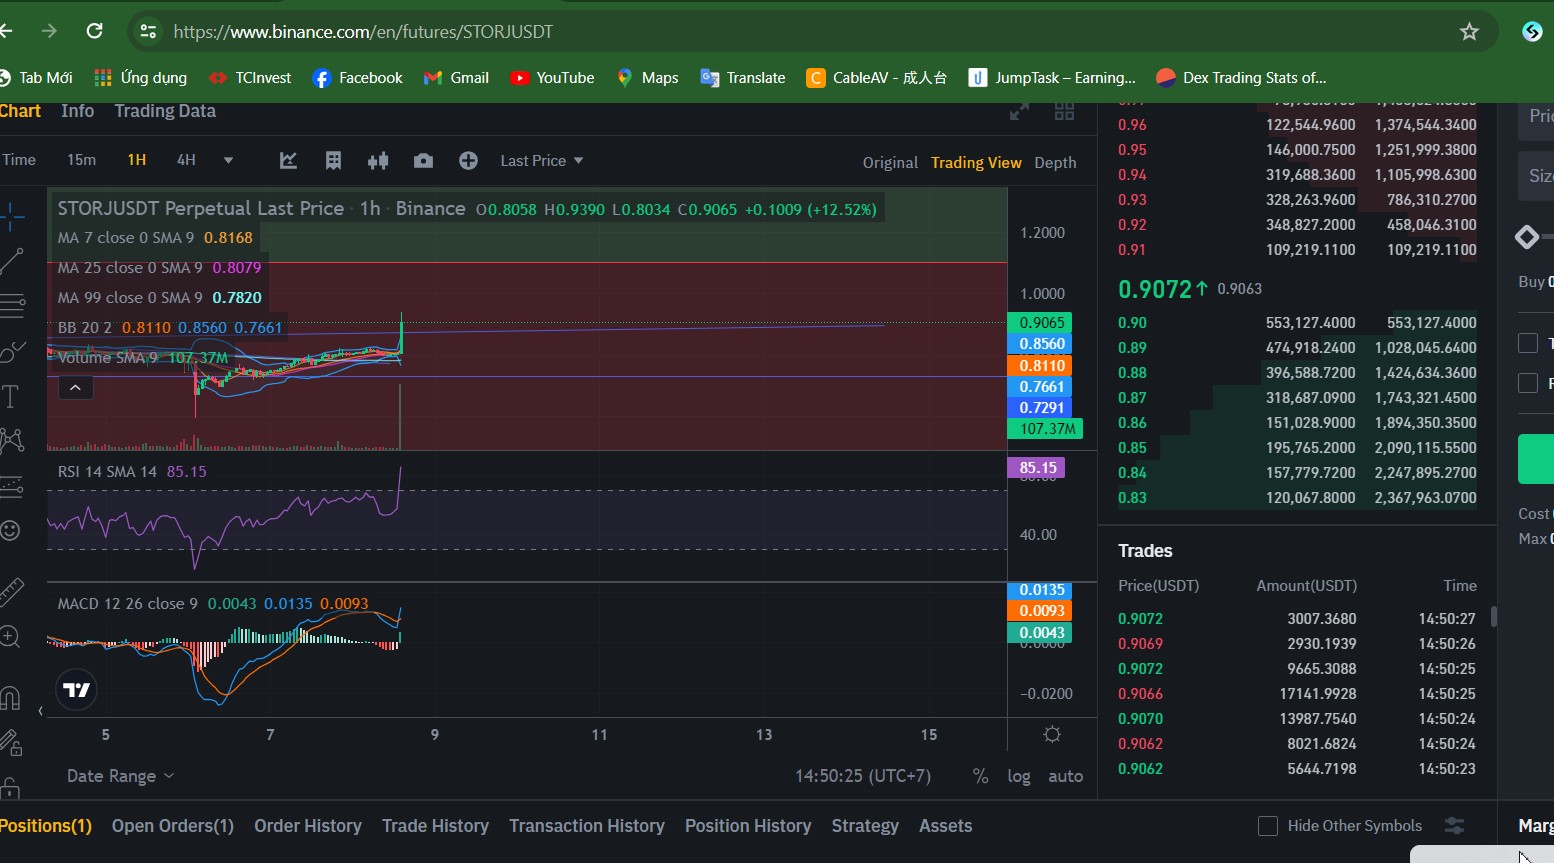Select the 1H interval
1554x863 pixels.
tap(137, 160)
